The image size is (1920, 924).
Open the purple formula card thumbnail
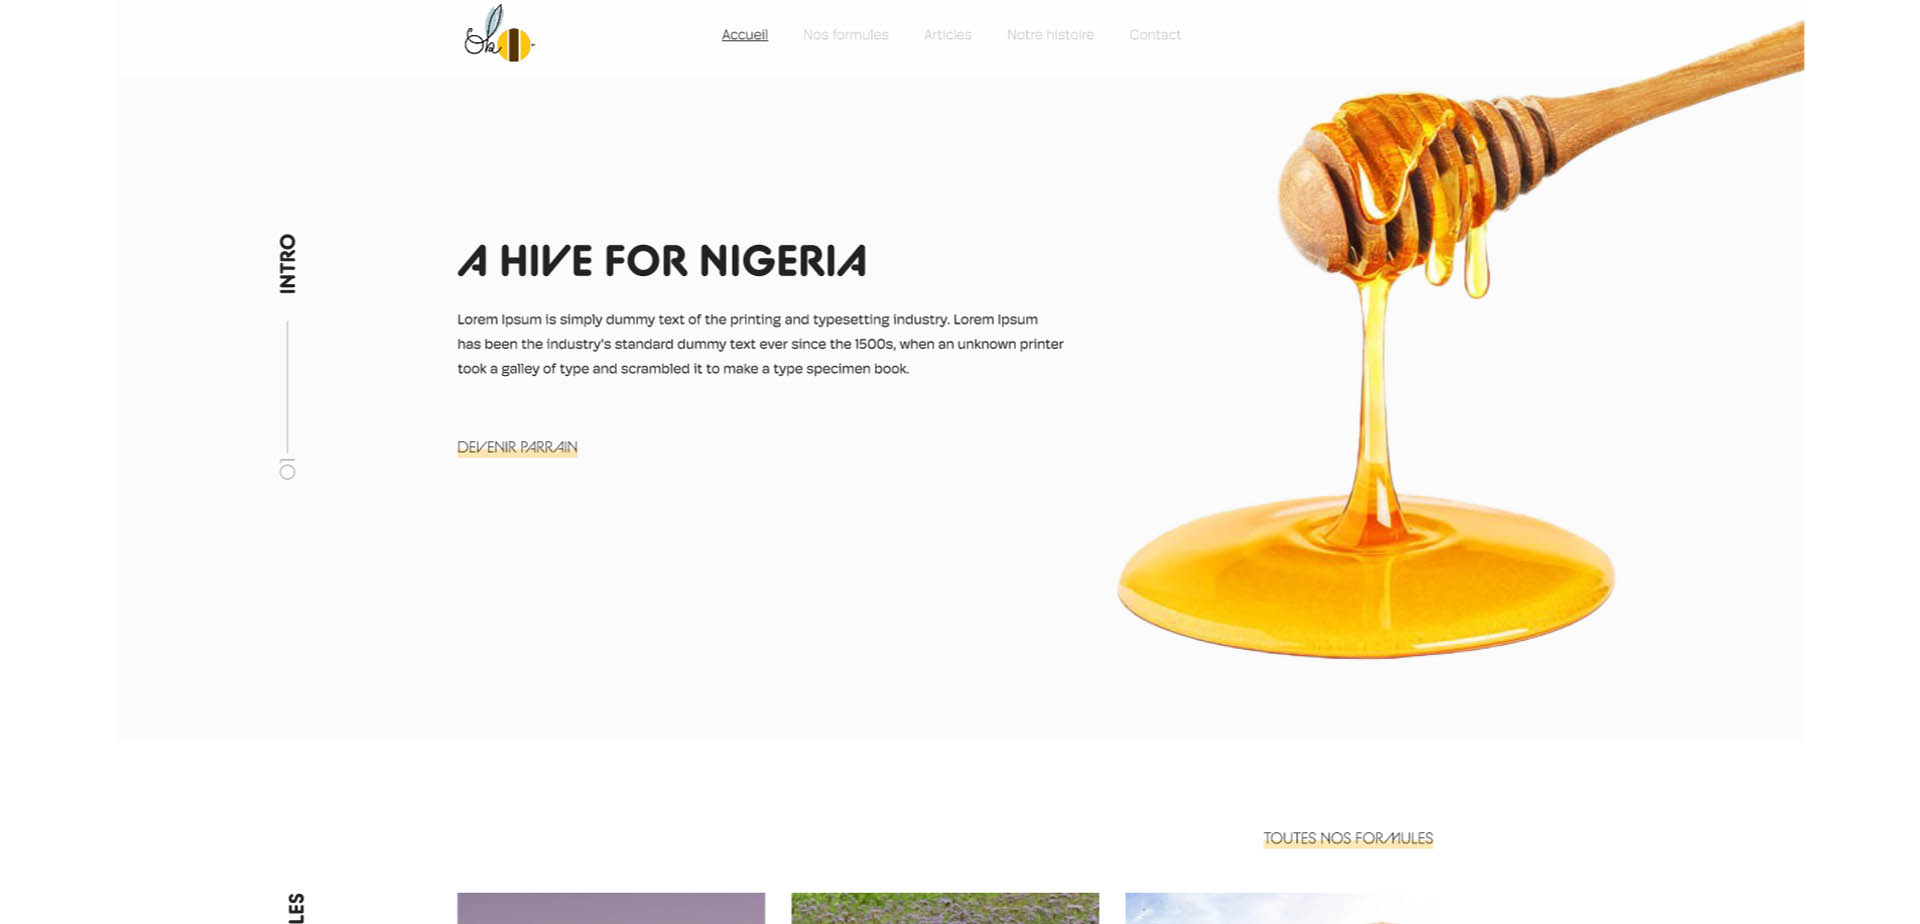pyautogui.click(x=611, y=908)
